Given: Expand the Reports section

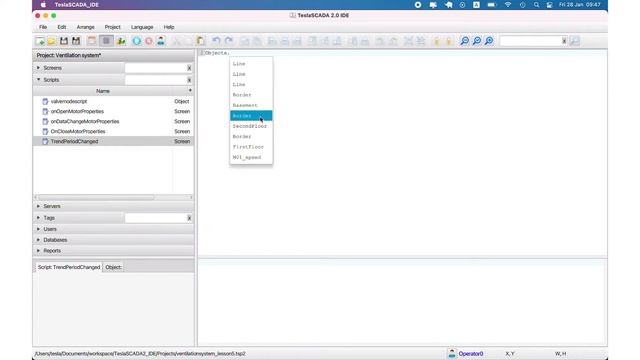Looking at the screenshot, I should (x=38, y=250).
